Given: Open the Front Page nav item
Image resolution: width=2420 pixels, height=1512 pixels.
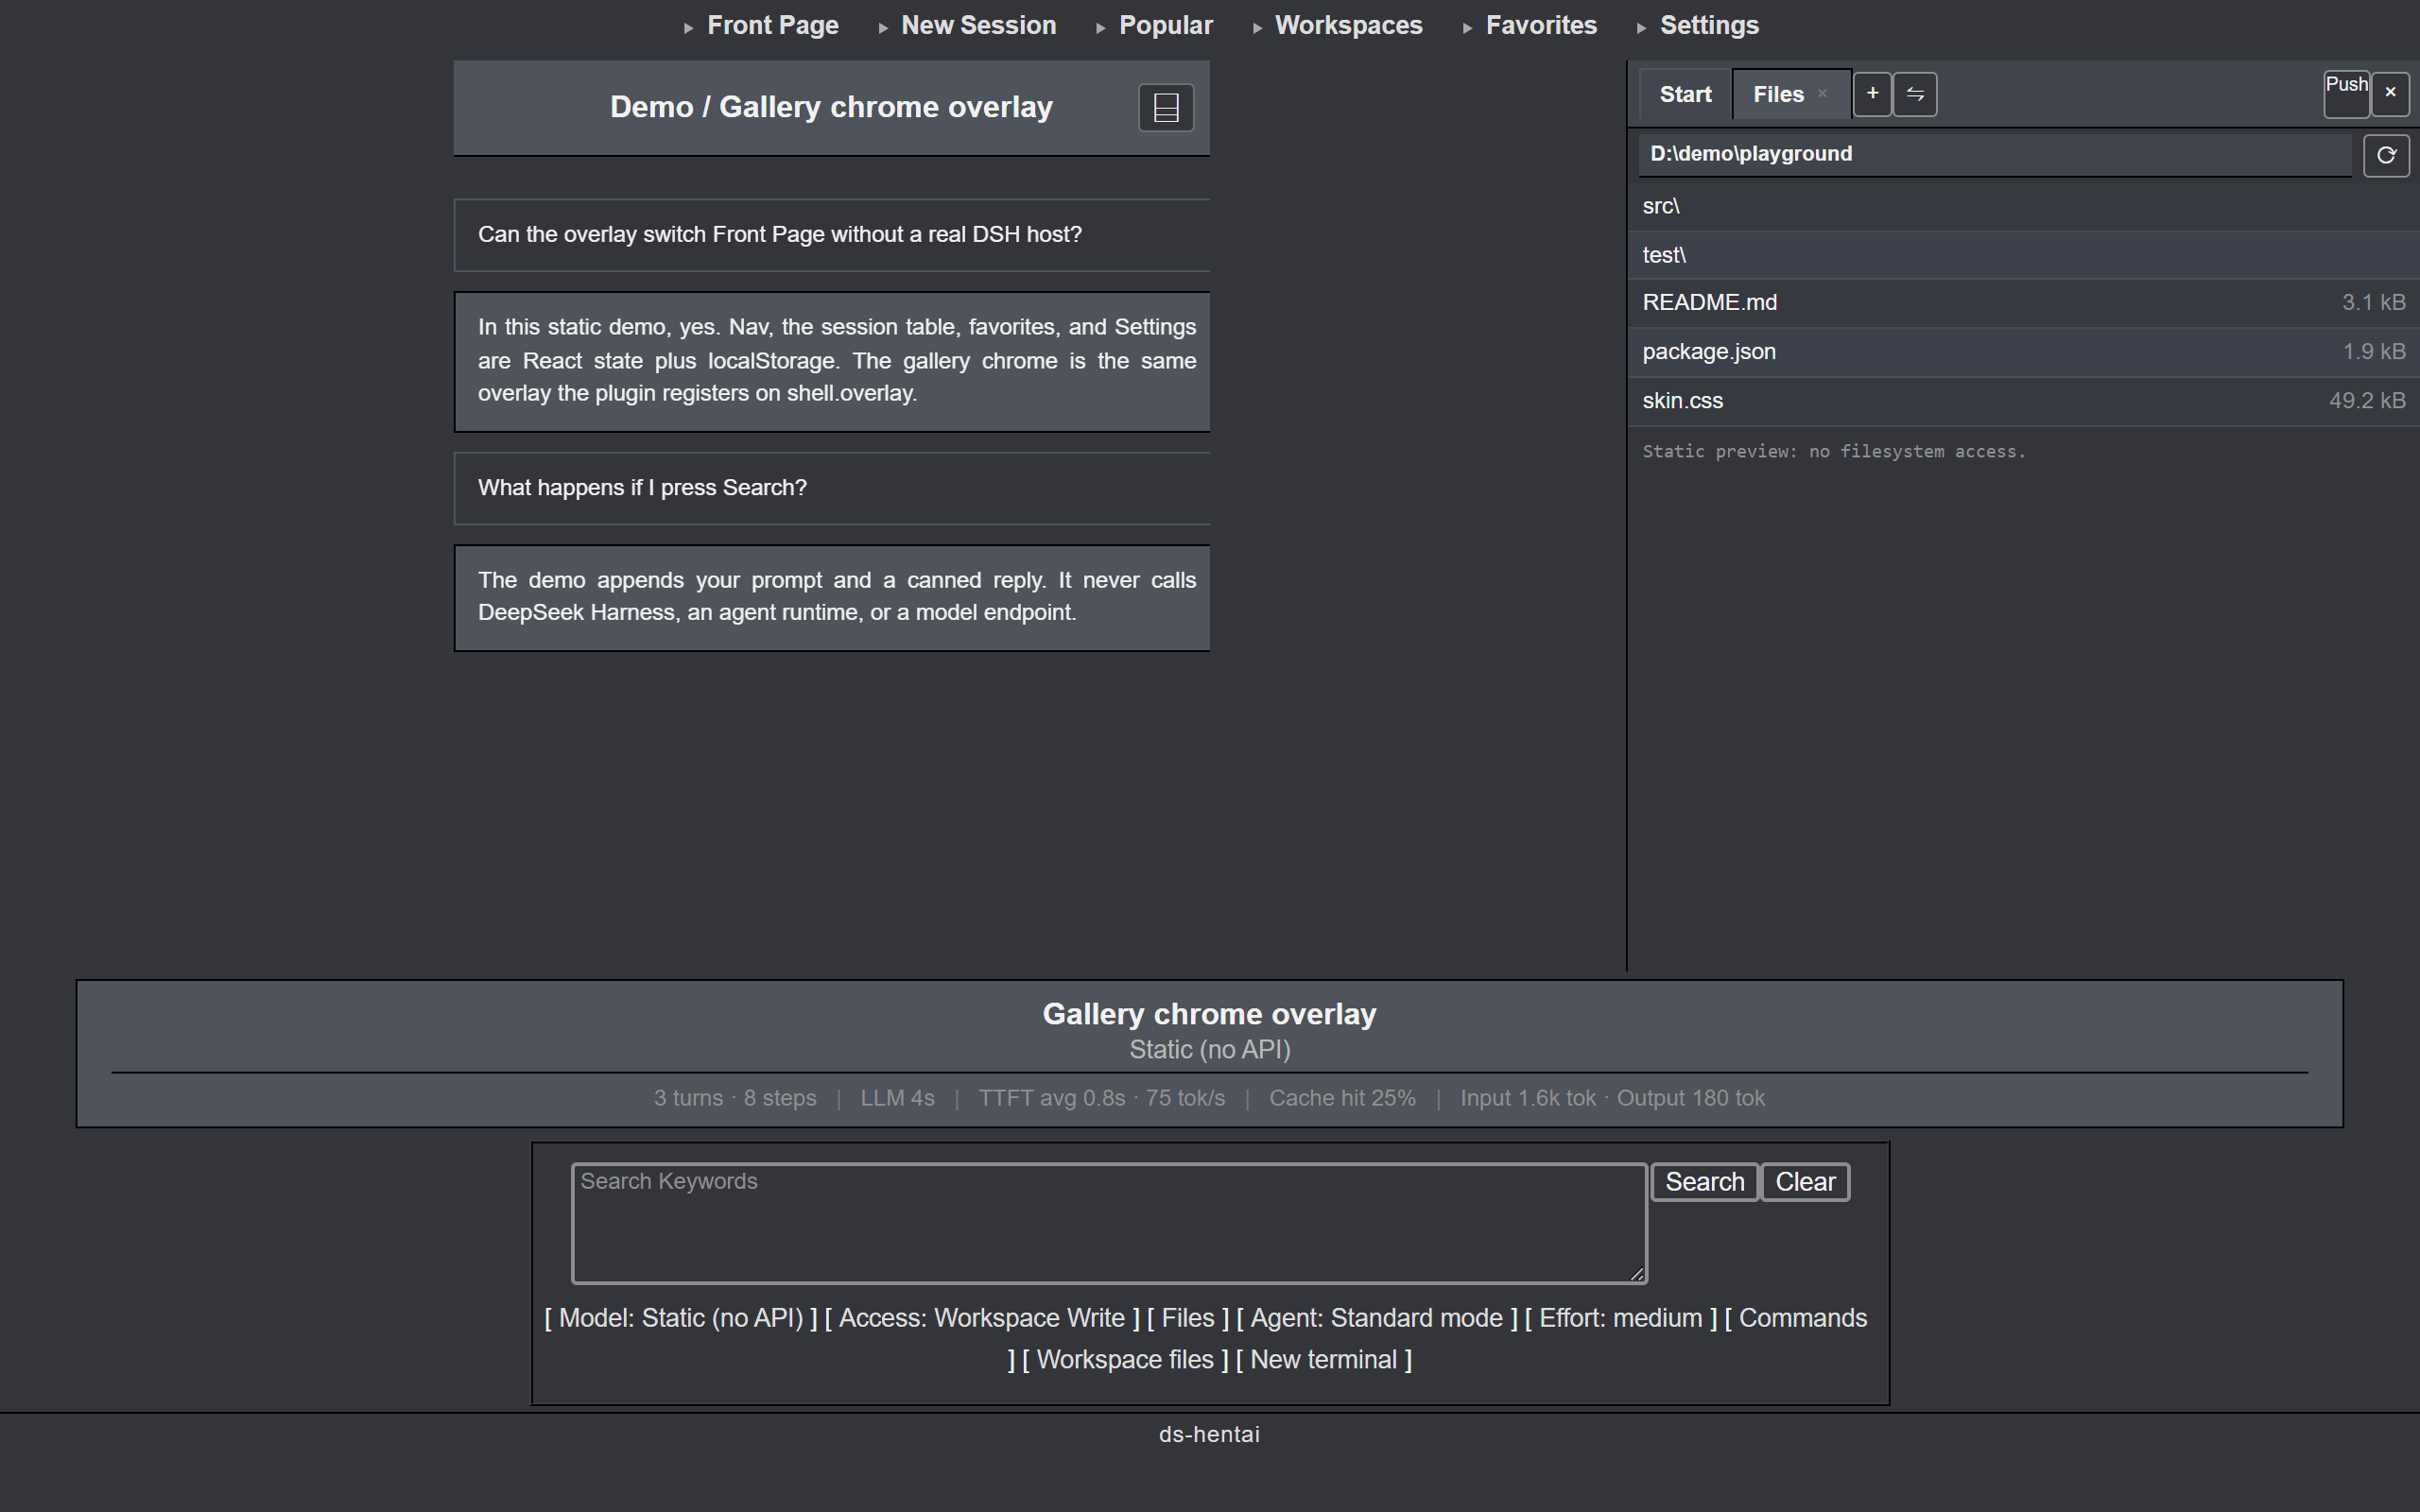Looking at the screenshot, I should 772,25.
